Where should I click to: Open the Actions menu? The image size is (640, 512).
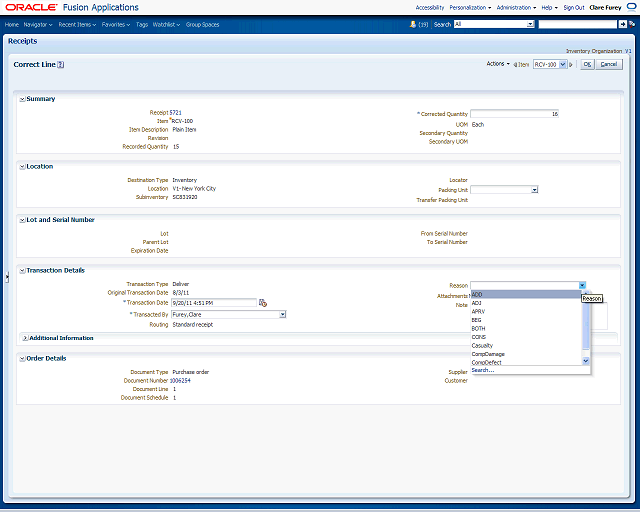[497, 64]
